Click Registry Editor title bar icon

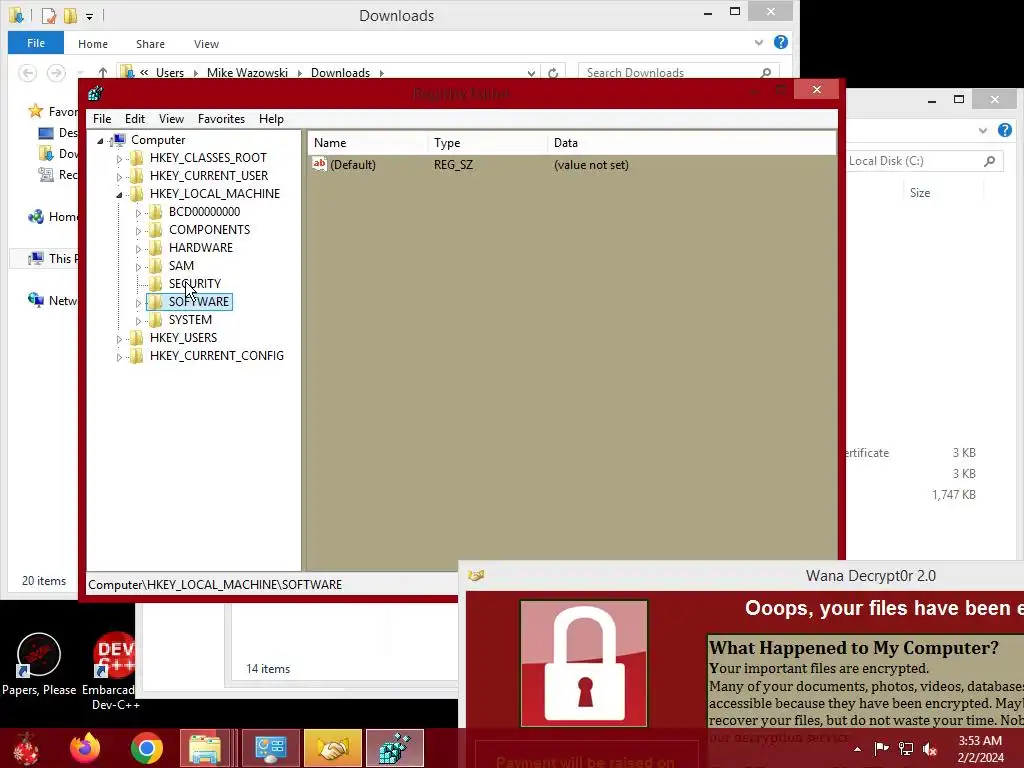(x=95, y=93)
